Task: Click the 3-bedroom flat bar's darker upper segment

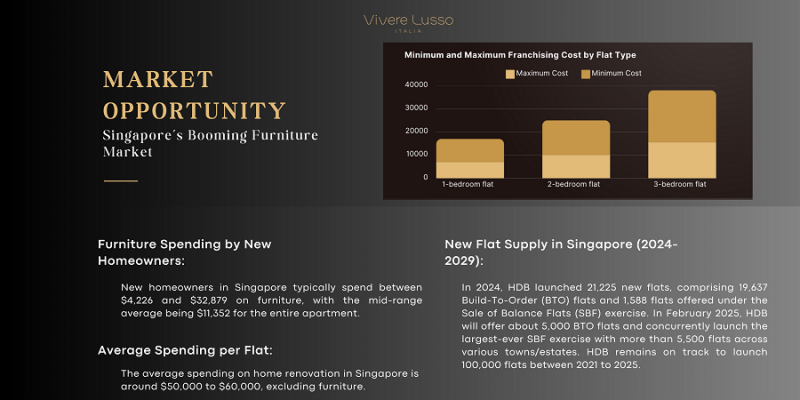Action: (682, 116)
